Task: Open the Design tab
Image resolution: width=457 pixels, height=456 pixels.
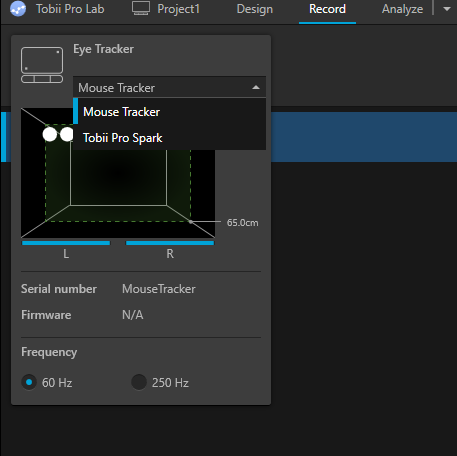Action: click(255, 9)
